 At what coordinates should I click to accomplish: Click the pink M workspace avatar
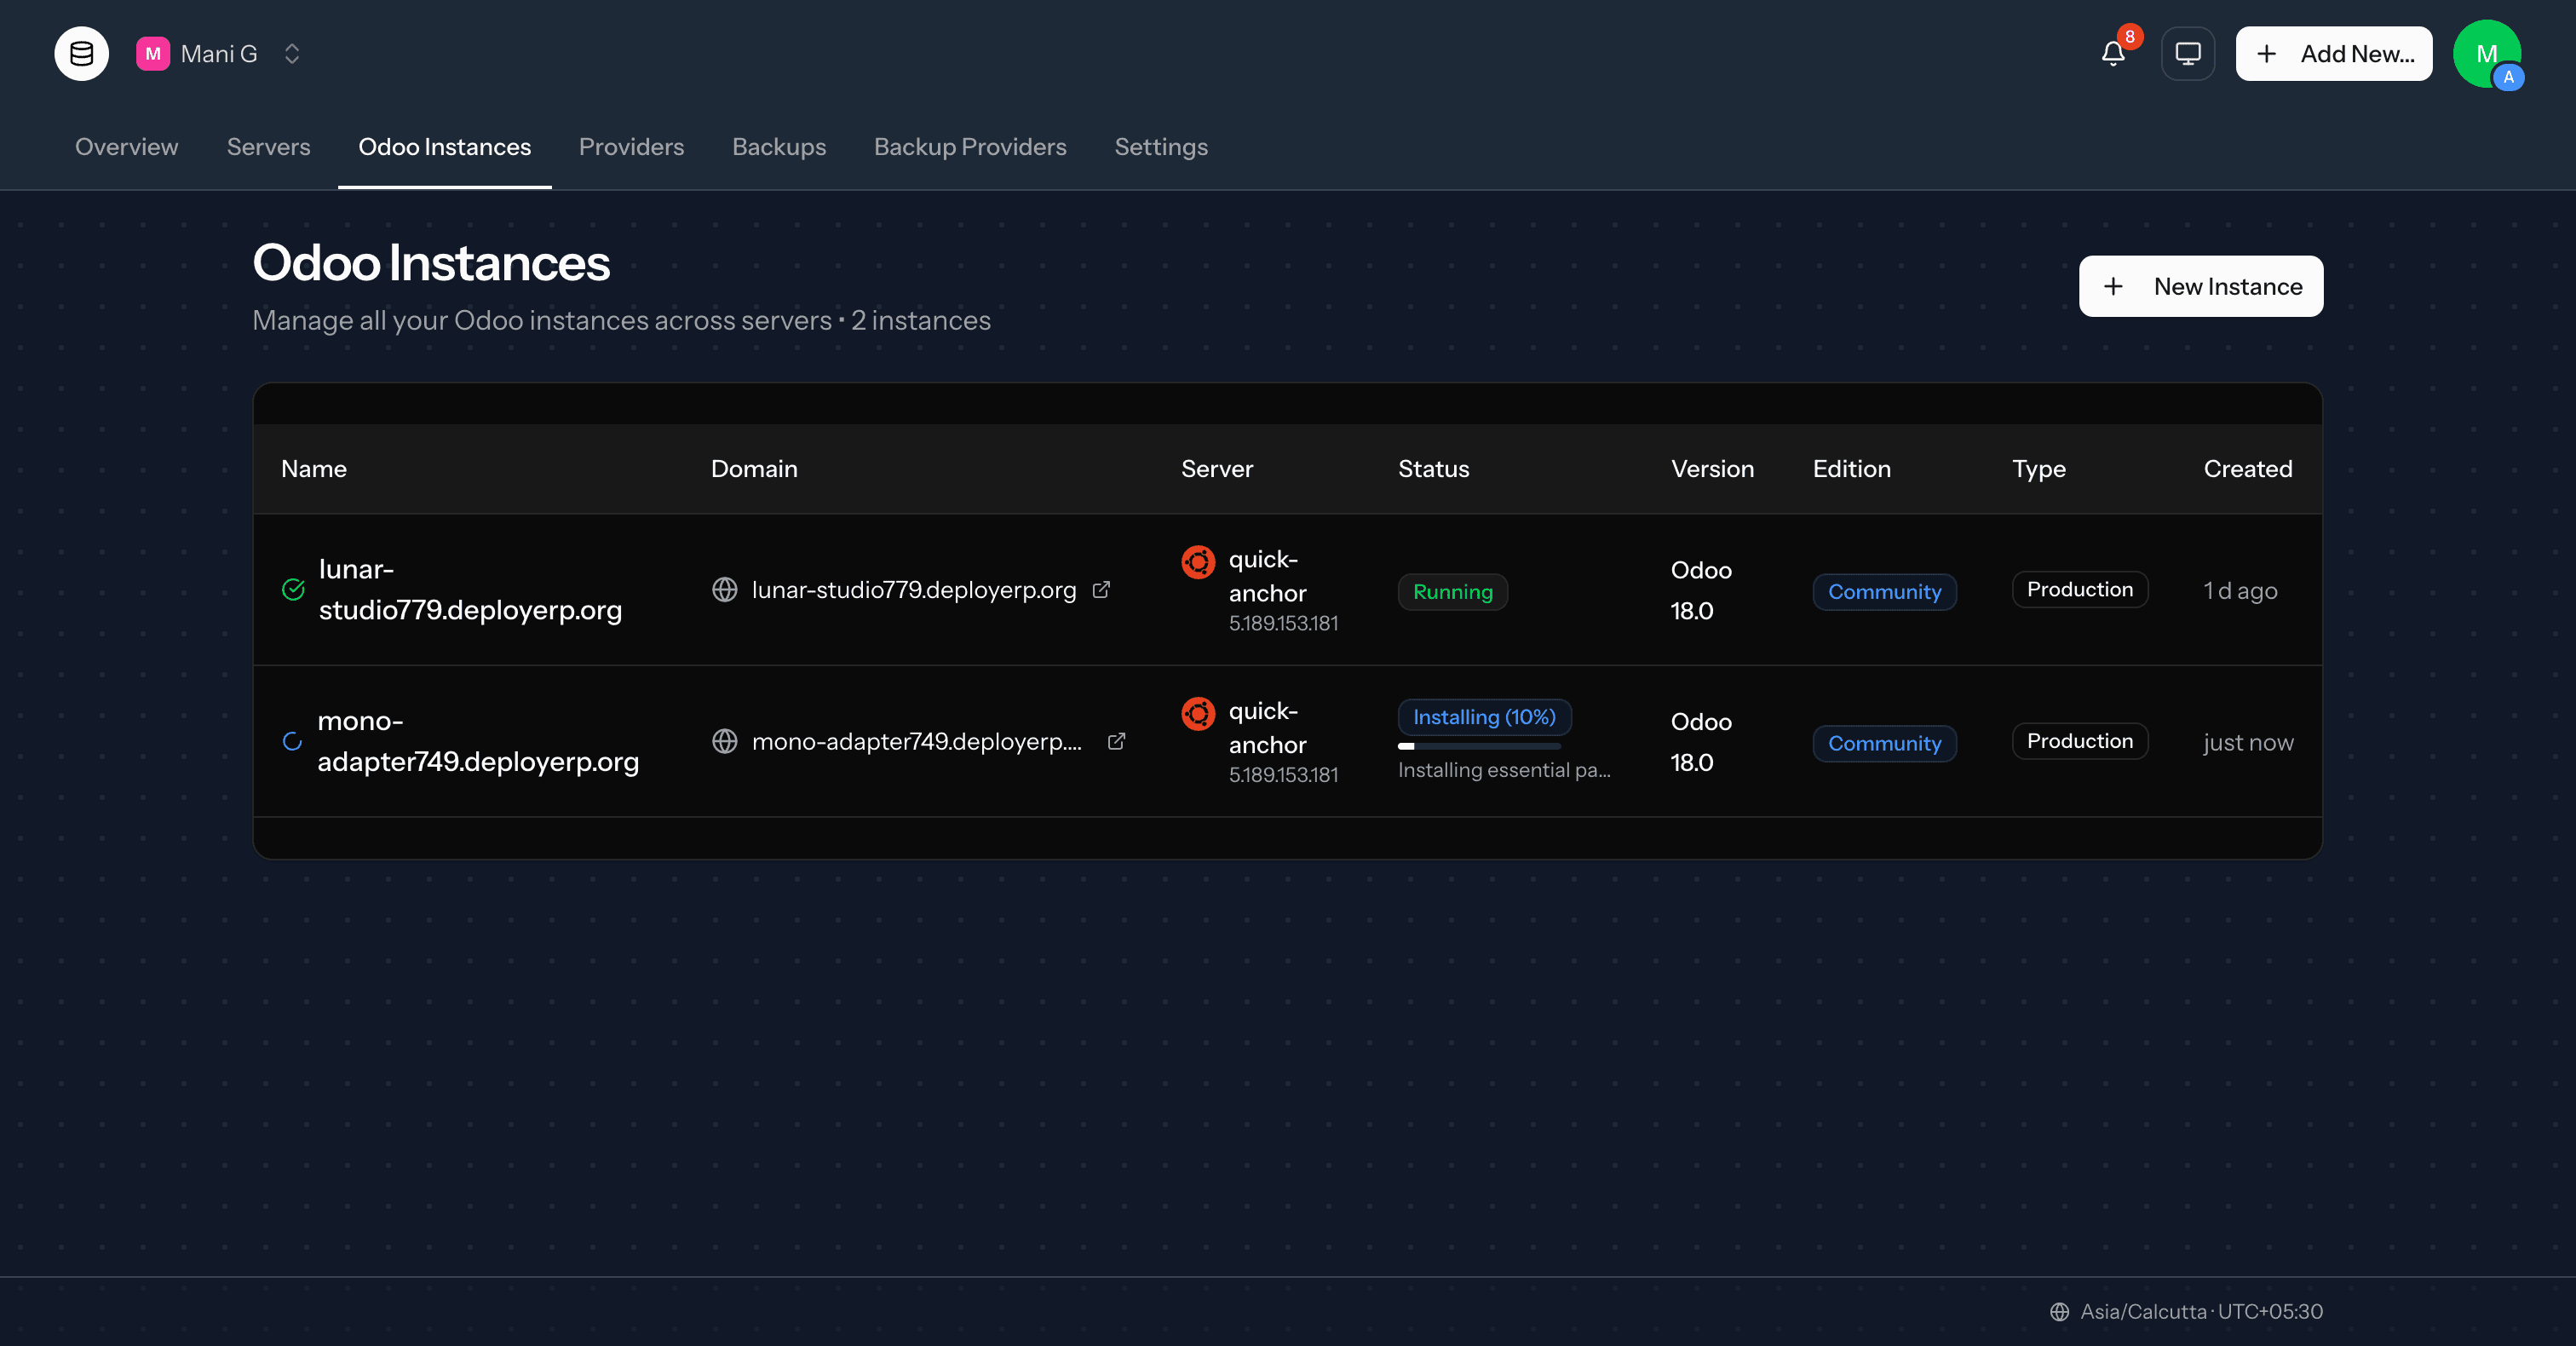(x=153, y=54)
